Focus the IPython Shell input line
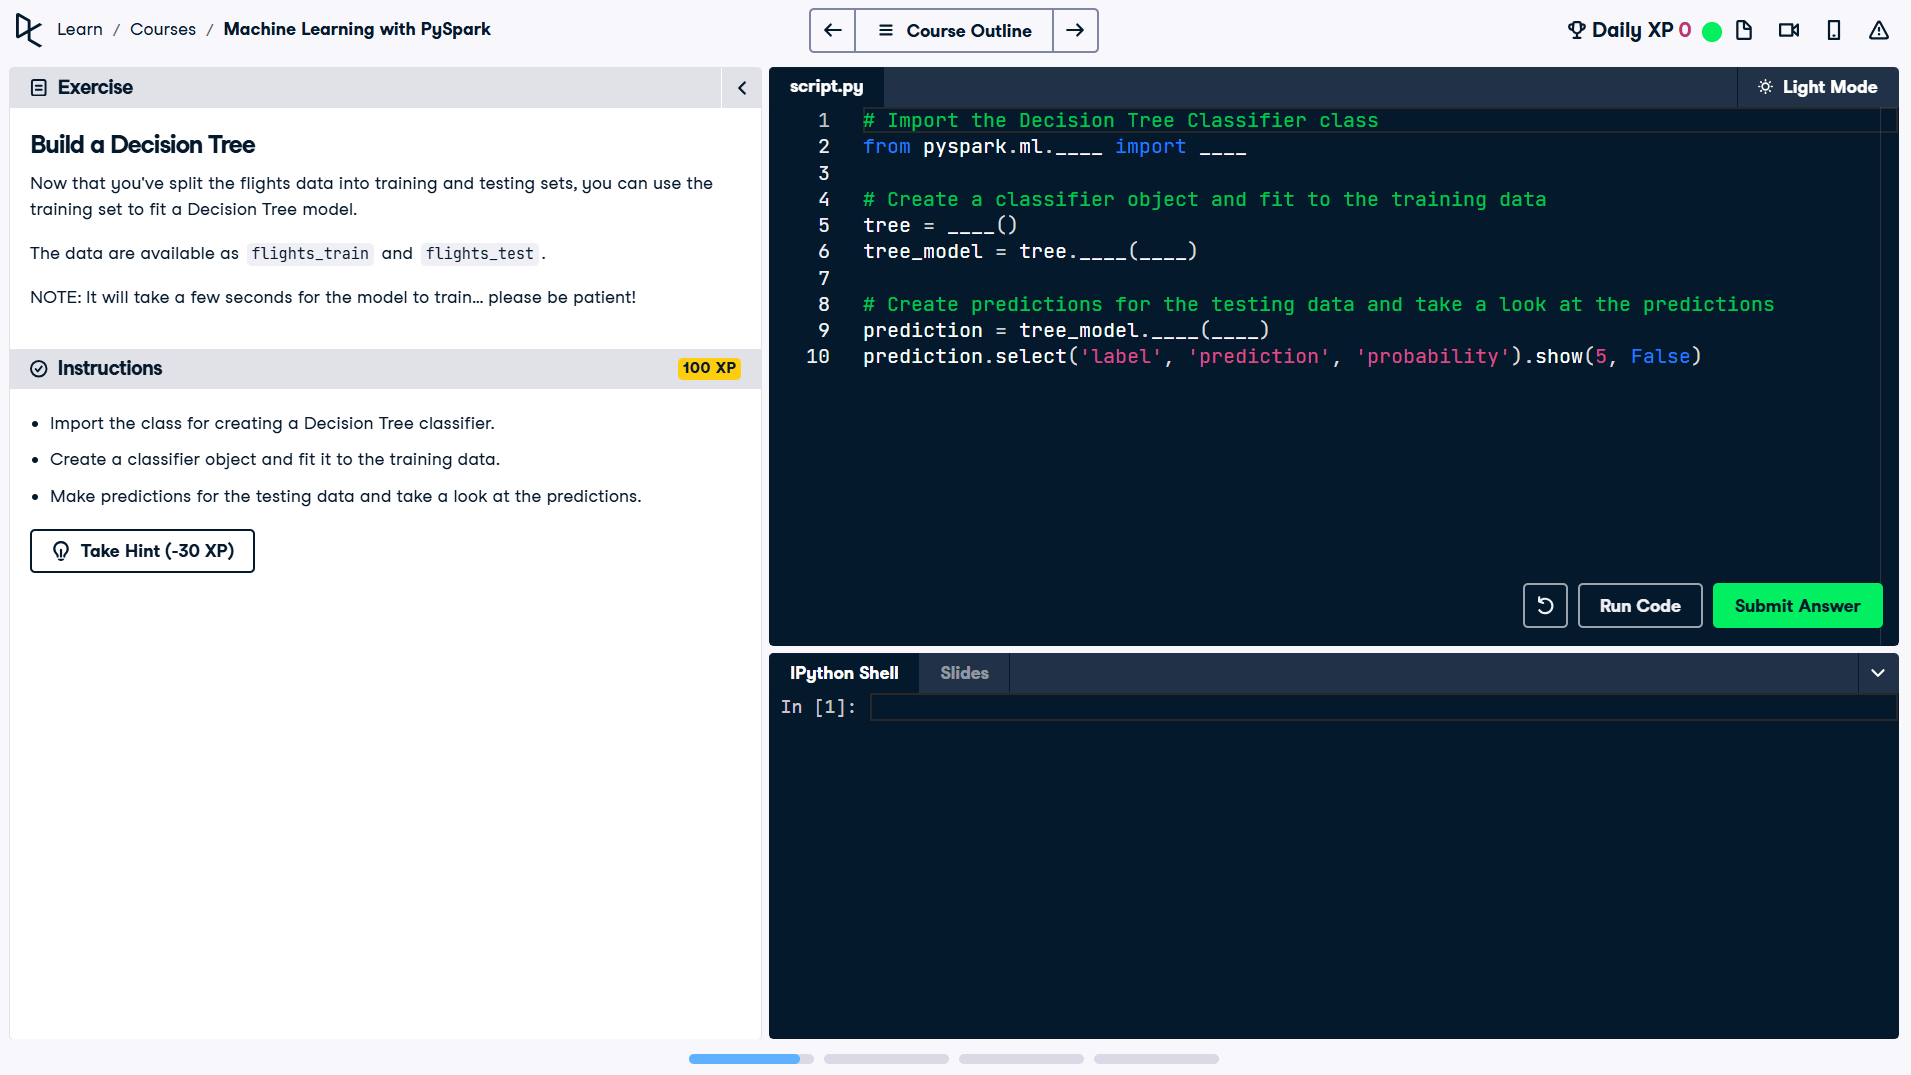This screenshot has width=1911, height=1075. (x=1383, y=708)
